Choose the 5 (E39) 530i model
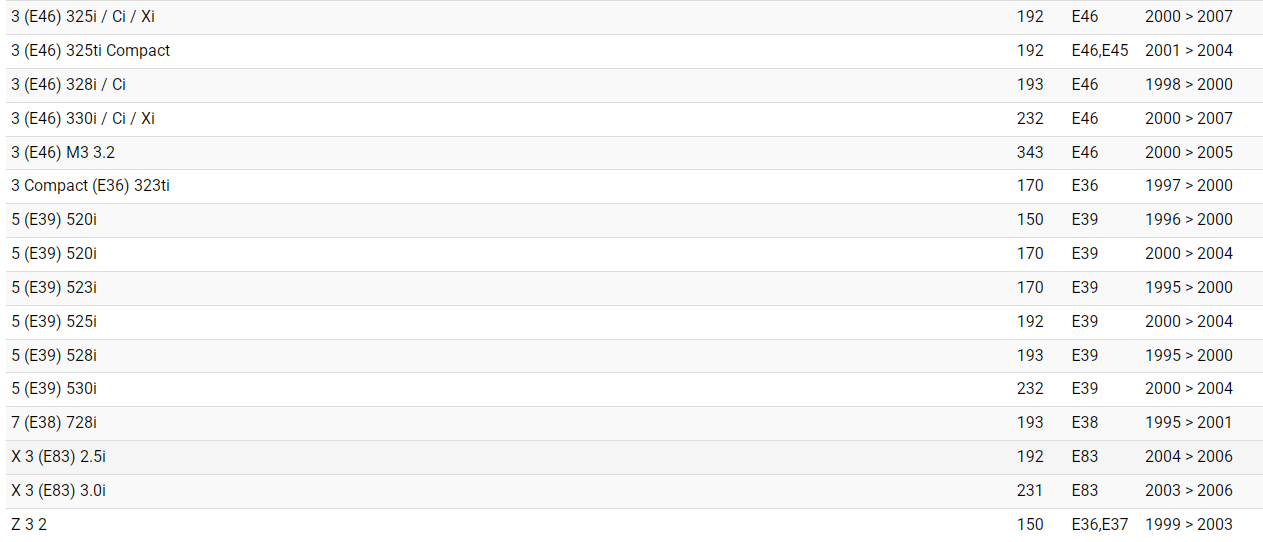The image size is (1263, 542). coord(54,389)
